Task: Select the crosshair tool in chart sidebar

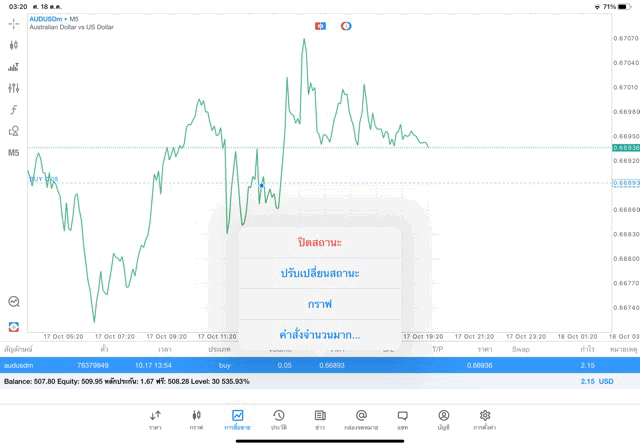Action: (13, 23)
